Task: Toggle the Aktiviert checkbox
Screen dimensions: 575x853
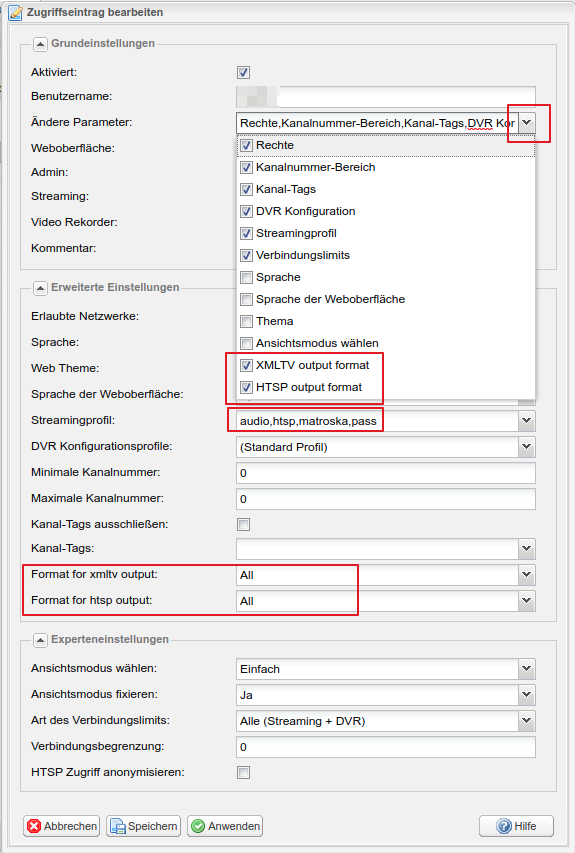Action: [x=243, y=72]
